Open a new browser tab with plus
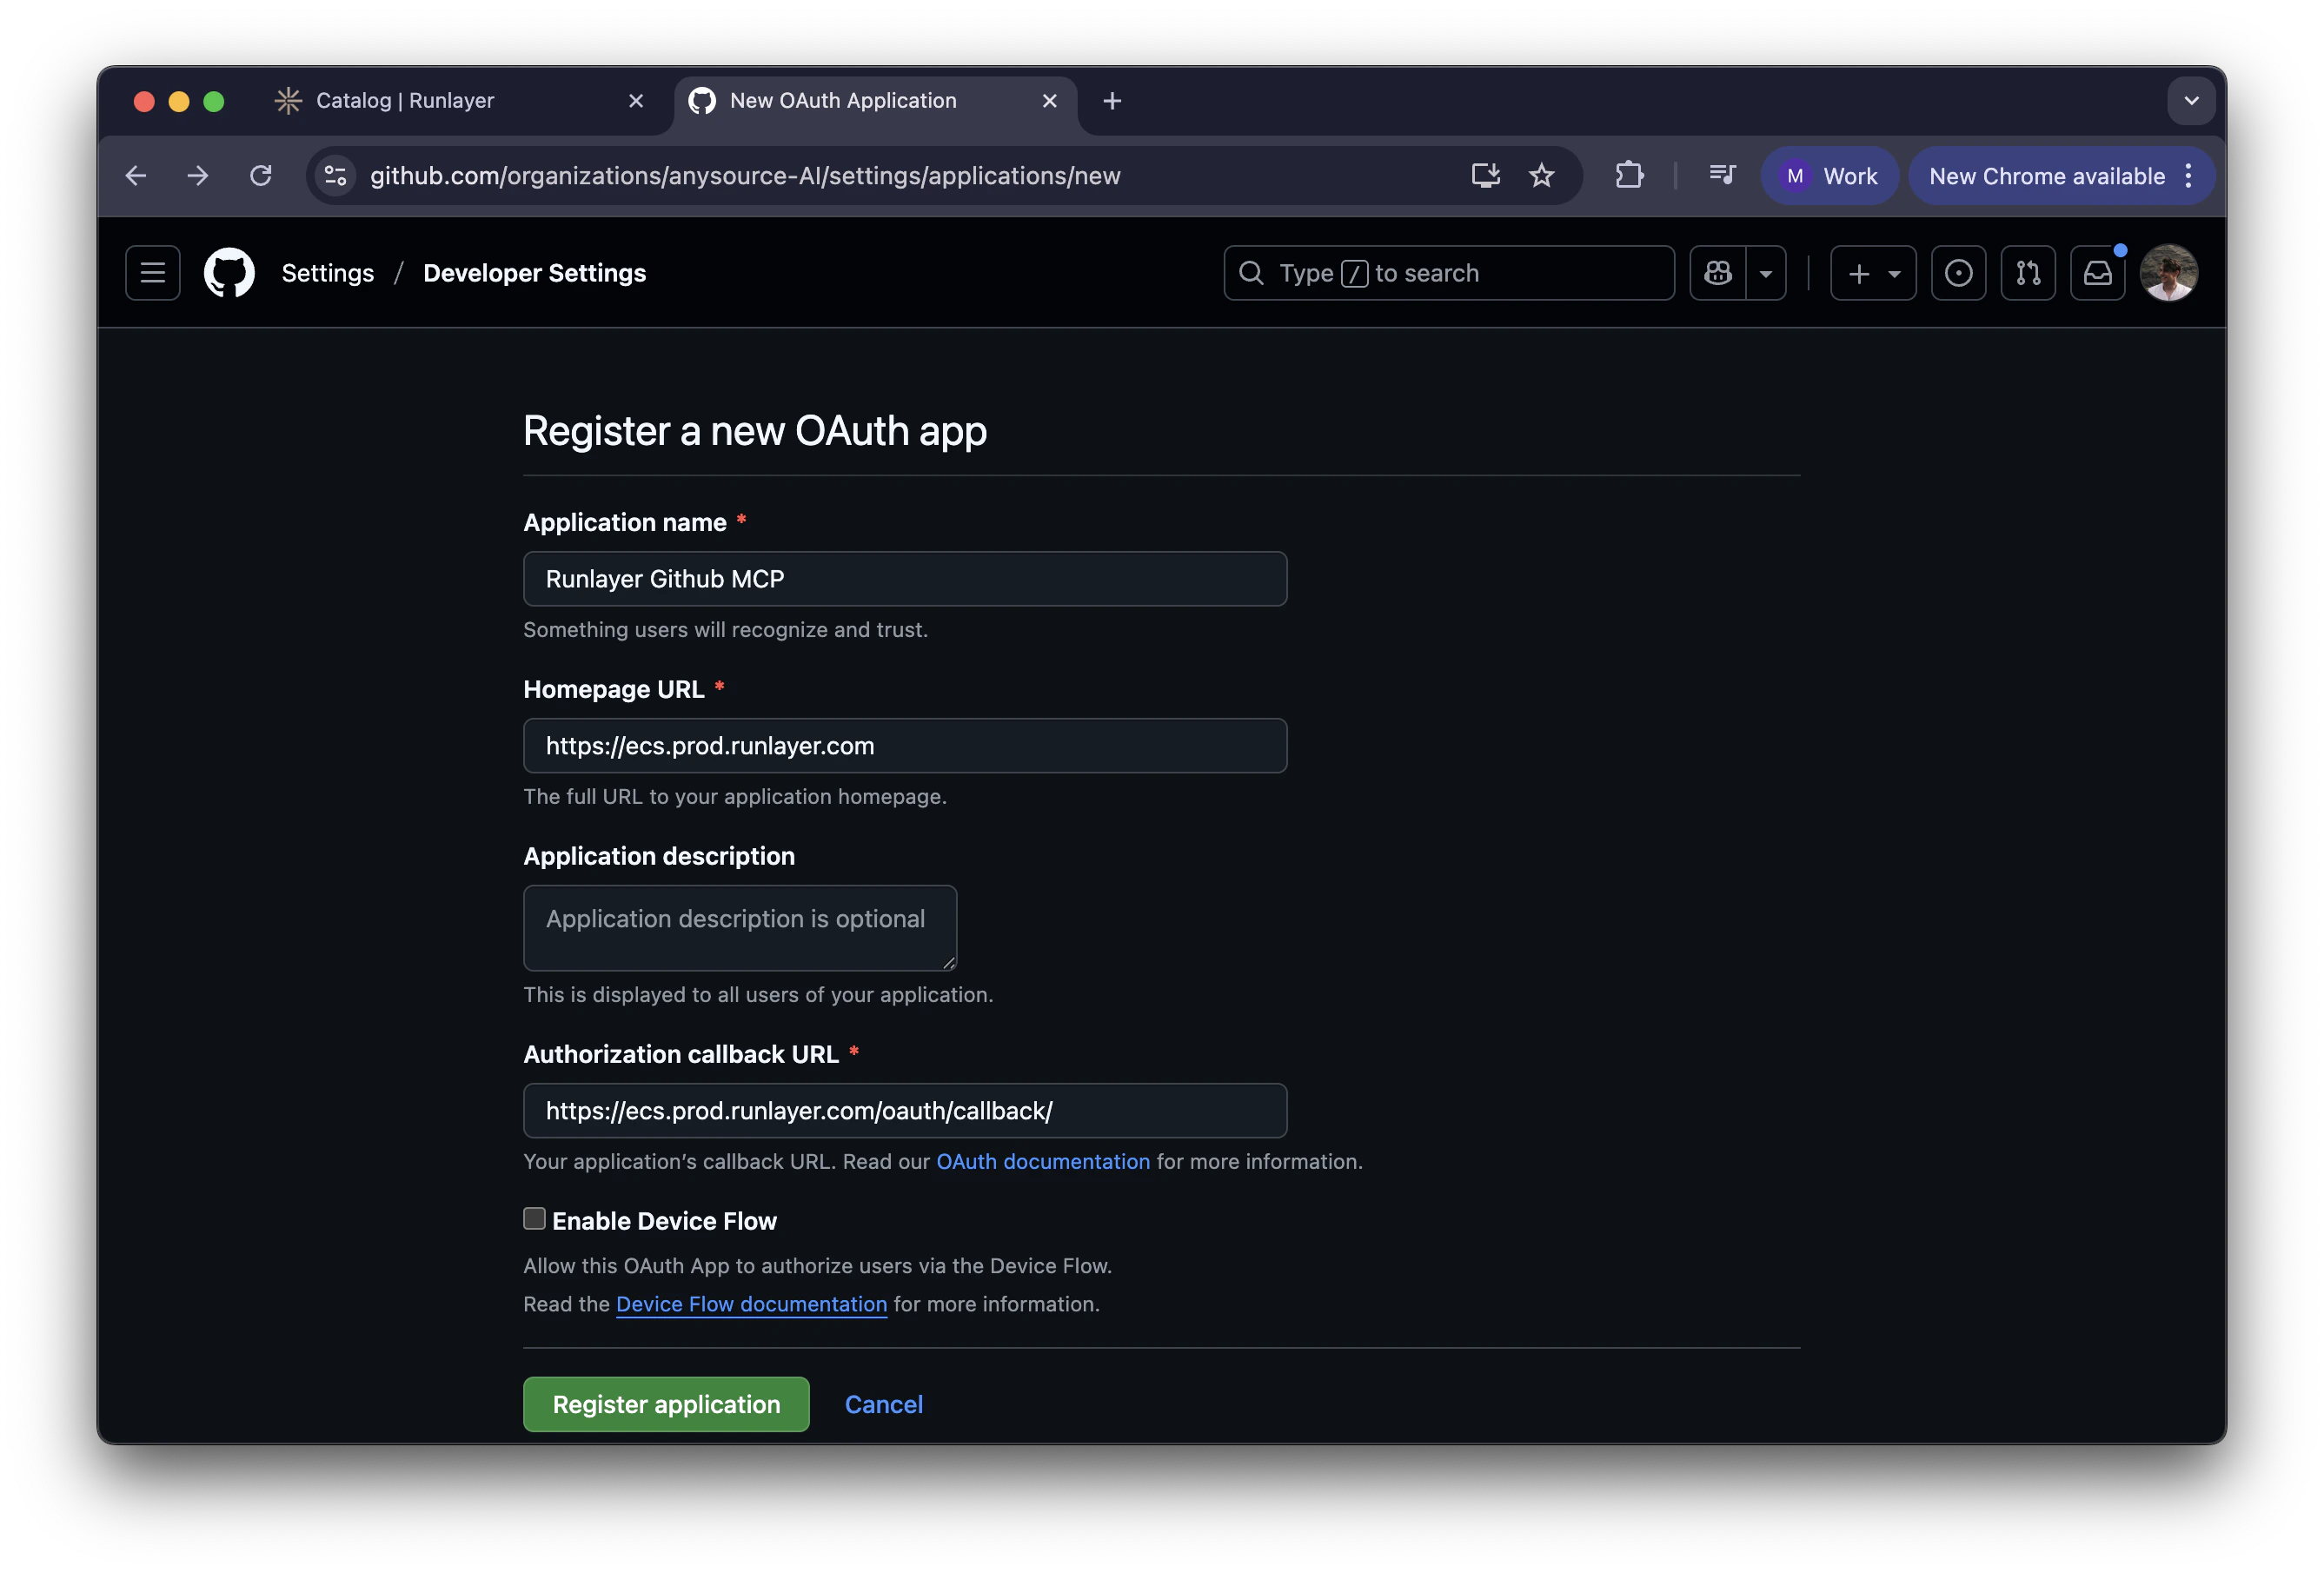 point(1112,101)
